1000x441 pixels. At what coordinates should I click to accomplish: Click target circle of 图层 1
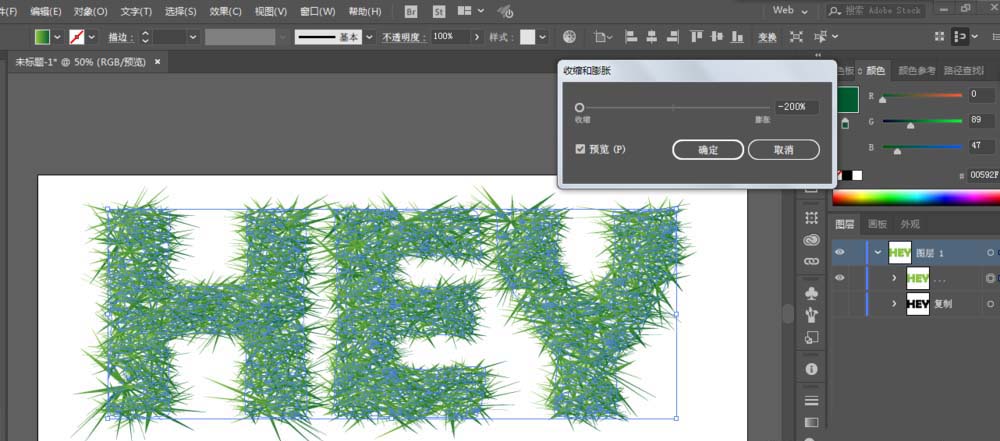coord(990,253)
